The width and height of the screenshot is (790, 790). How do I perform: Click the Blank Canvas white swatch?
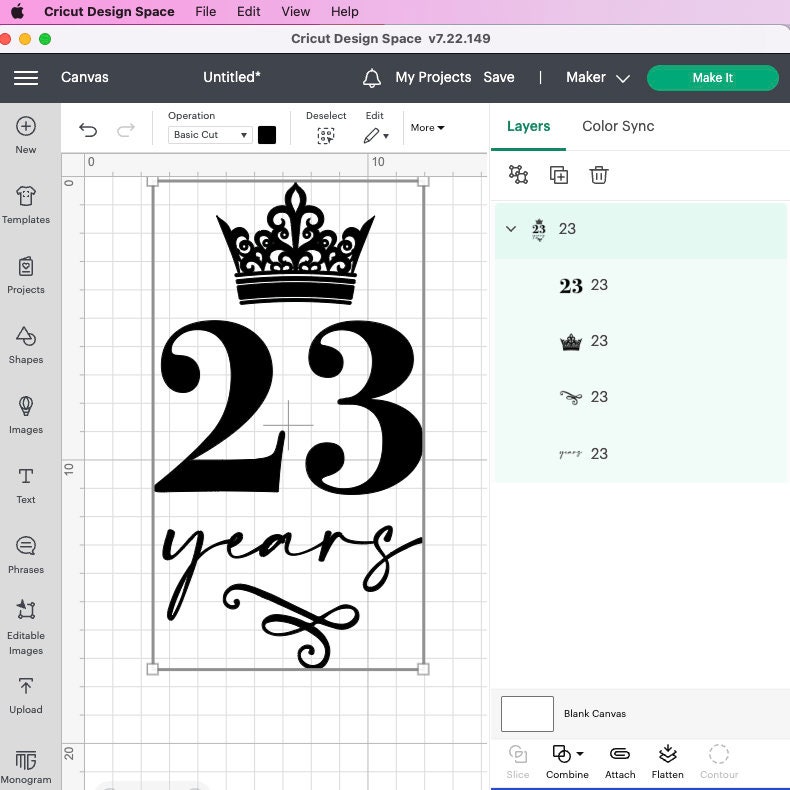pyautogui.click(x=527, y=713)
